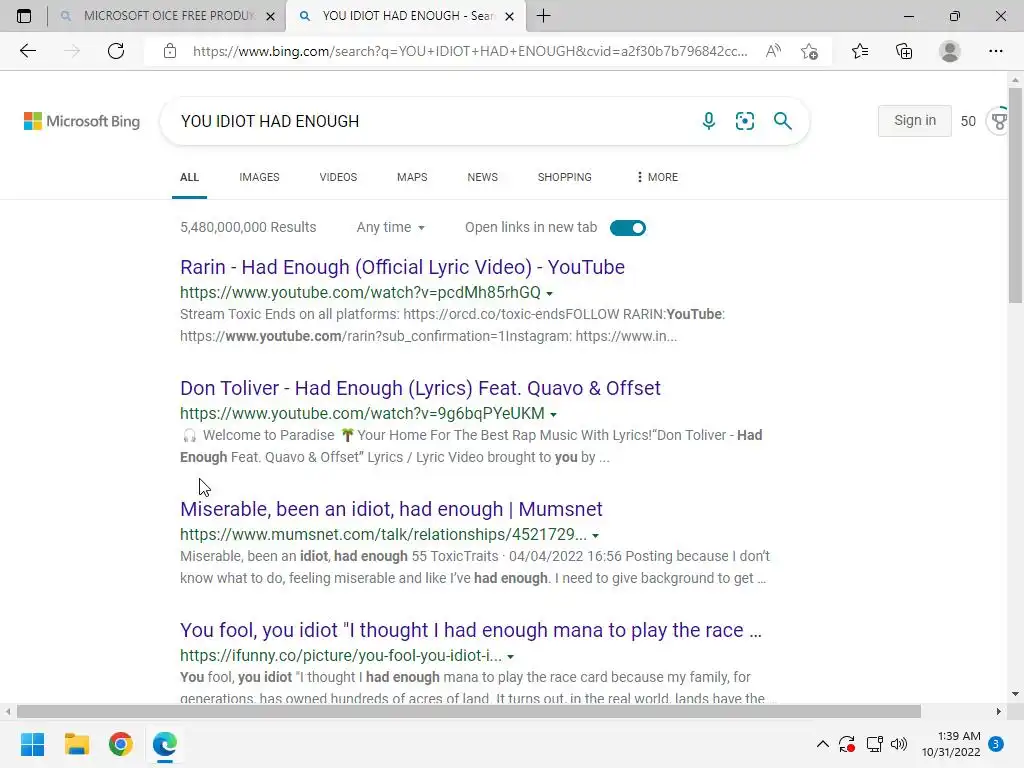This screenshot has width=1024, height=768.
Task: Switch to SHOPPING results tab
Action: (564, 177)
